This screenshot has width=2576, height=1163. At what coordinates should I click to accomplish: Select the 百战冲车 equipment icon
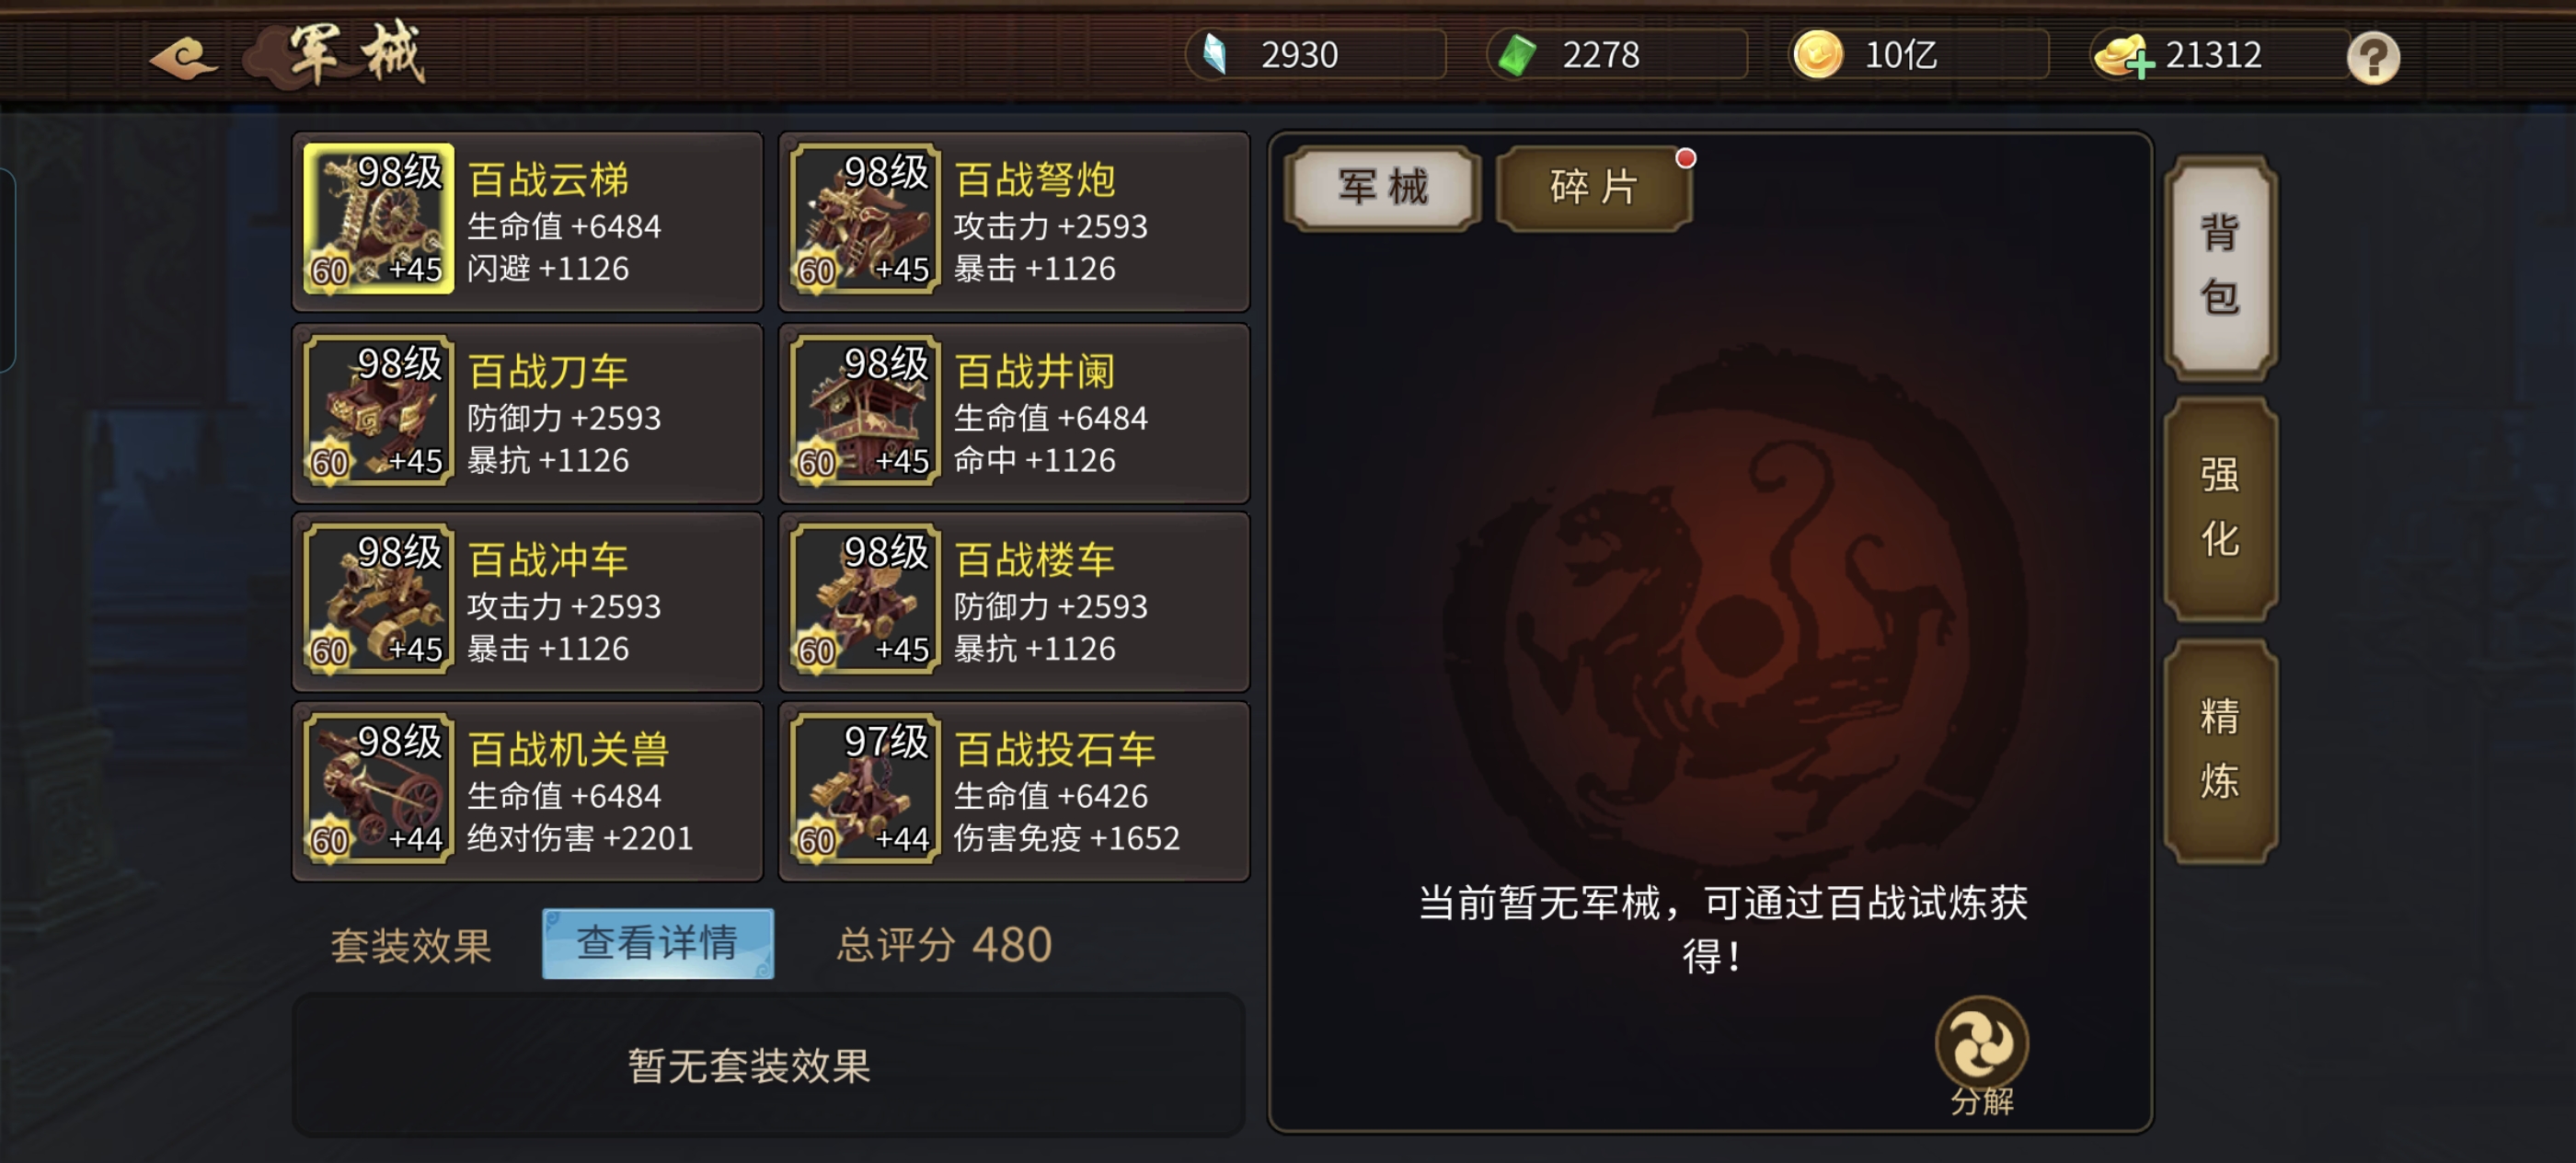pos(378,599)
